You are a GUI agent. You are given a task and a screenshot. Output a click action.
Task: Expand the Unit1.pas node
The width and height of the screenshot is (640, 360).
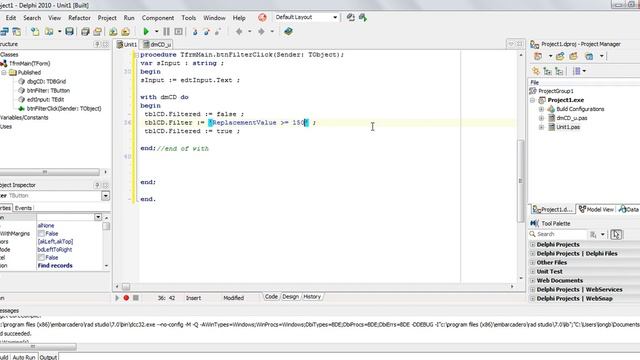542,127
